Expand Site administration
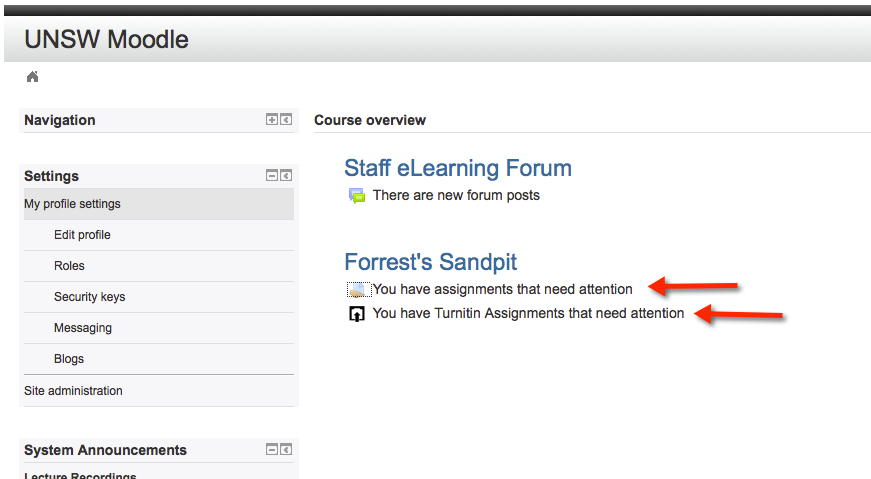Viewport: 871px width, 479px height. 73,391
